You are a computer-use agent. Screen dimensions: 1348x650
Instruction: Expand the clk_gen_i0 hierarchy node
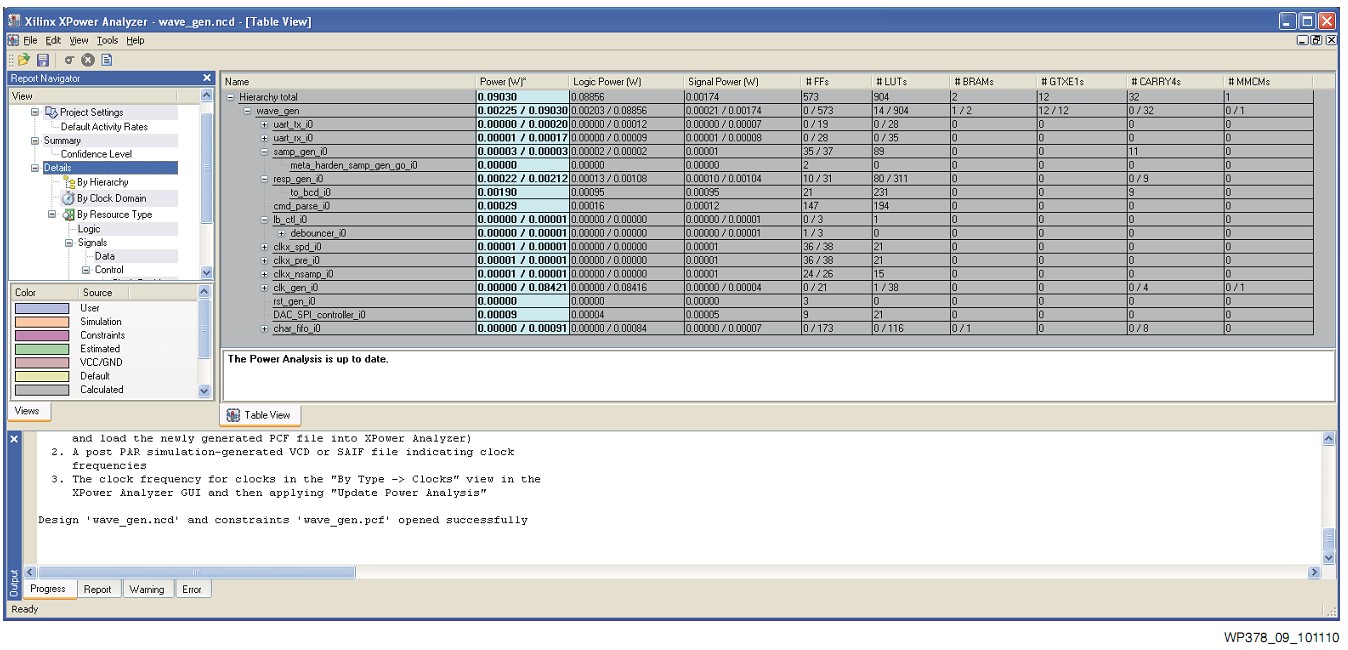coord(264,287)
